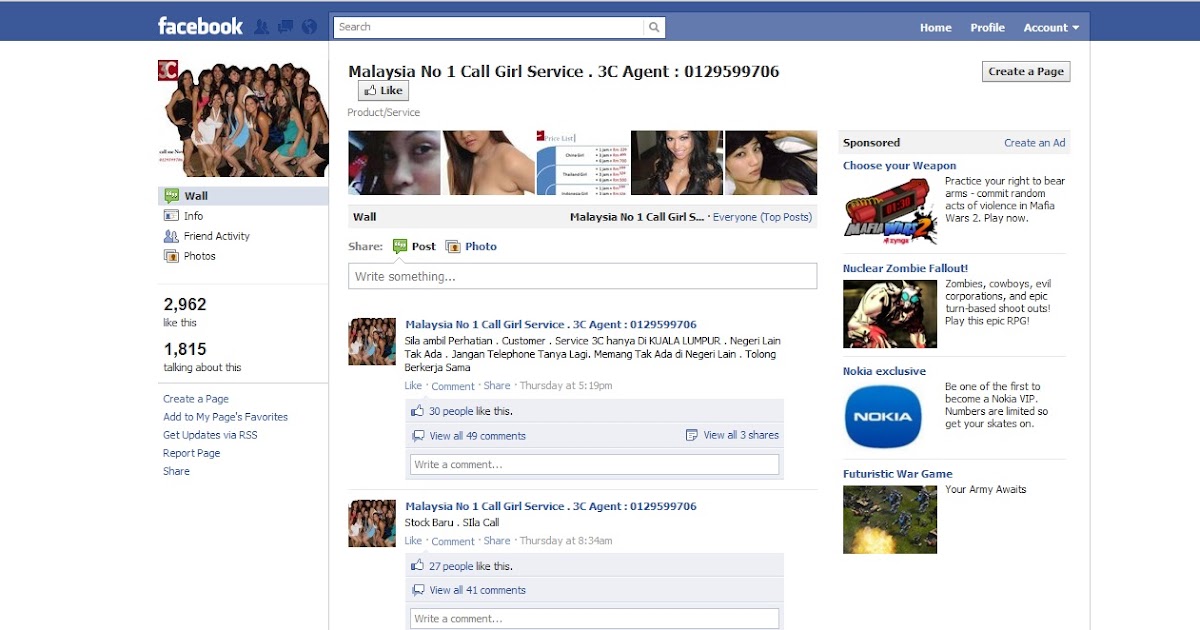Viewport: 1200px width, 630px height.
Task: Click the shares icon beside View all 3 shares
Action: coord(692,435)
